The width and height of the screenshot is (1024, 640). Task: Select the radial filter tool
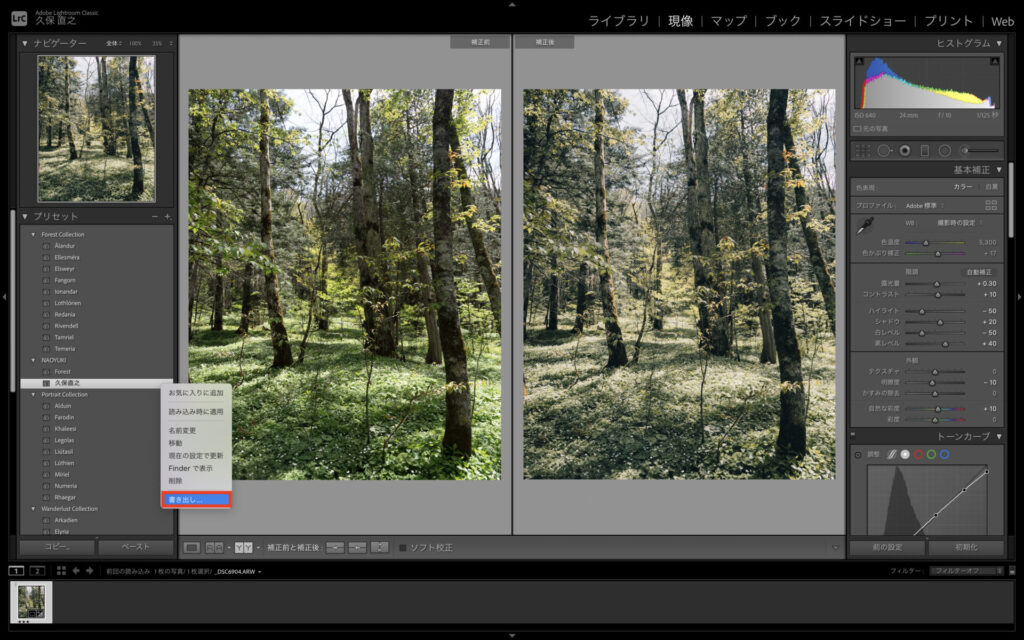(944, 151)
